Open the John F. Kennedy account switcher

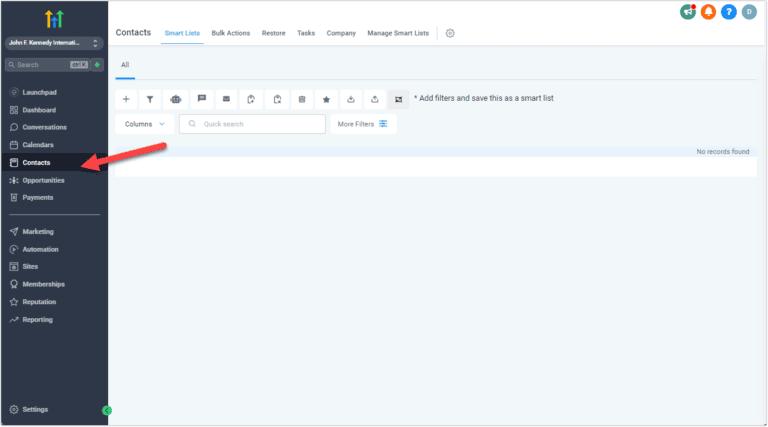click(x=54, y=43)
